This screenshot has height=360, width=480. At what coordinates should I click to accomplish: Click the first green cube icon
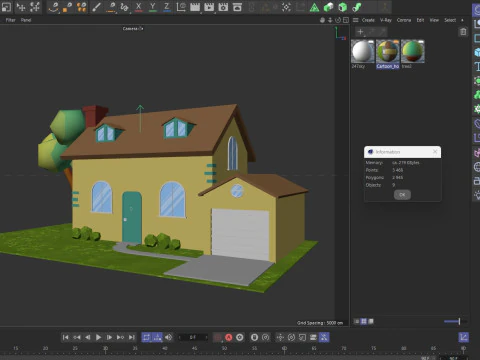click(x=328, y=7)
